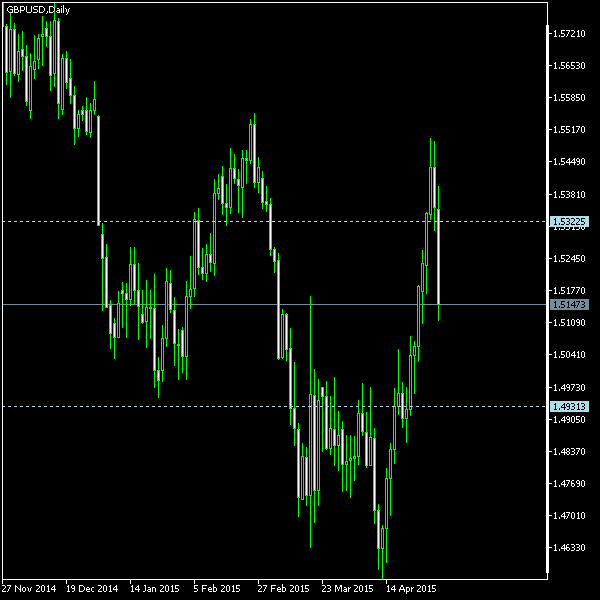Click the 27 Nov 2014 date label

29,589
